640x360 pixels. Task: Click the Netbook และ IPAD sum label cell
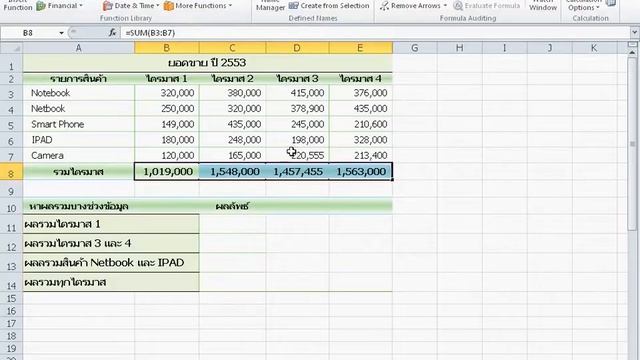click(x=111, y=262)
